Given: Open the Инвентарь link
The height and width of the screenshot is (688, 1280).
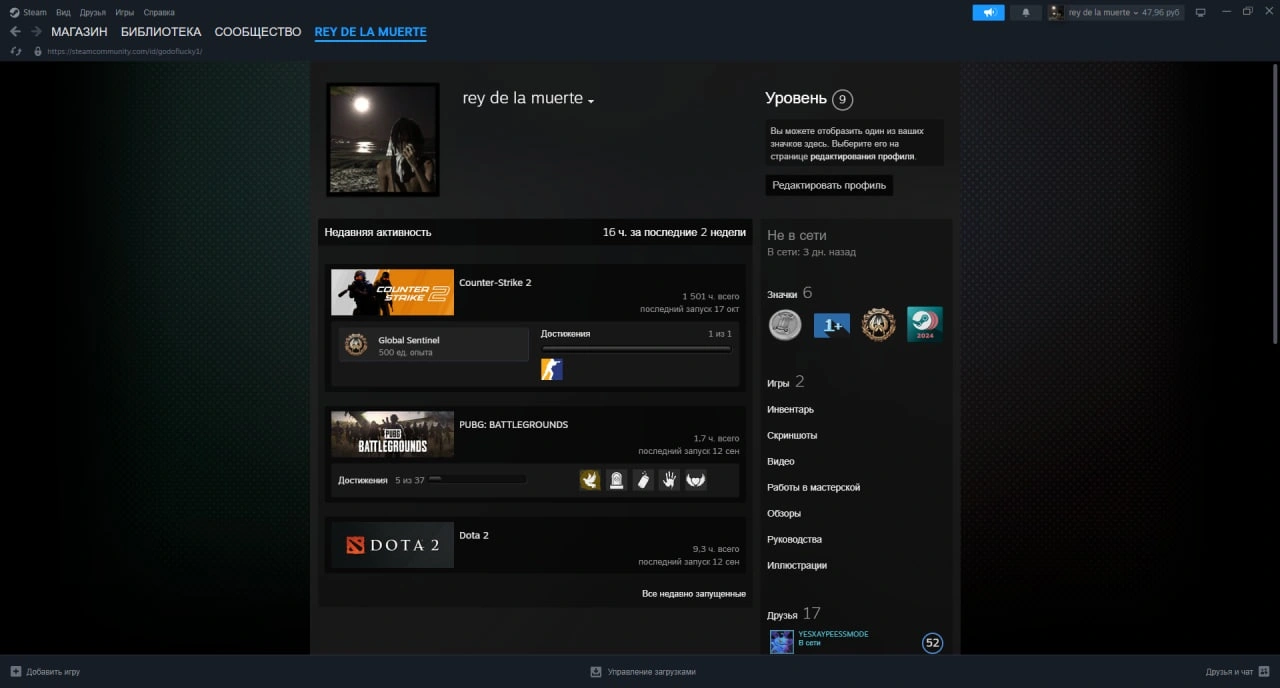Looking at the screenshot, I should [x=790, y=409].
